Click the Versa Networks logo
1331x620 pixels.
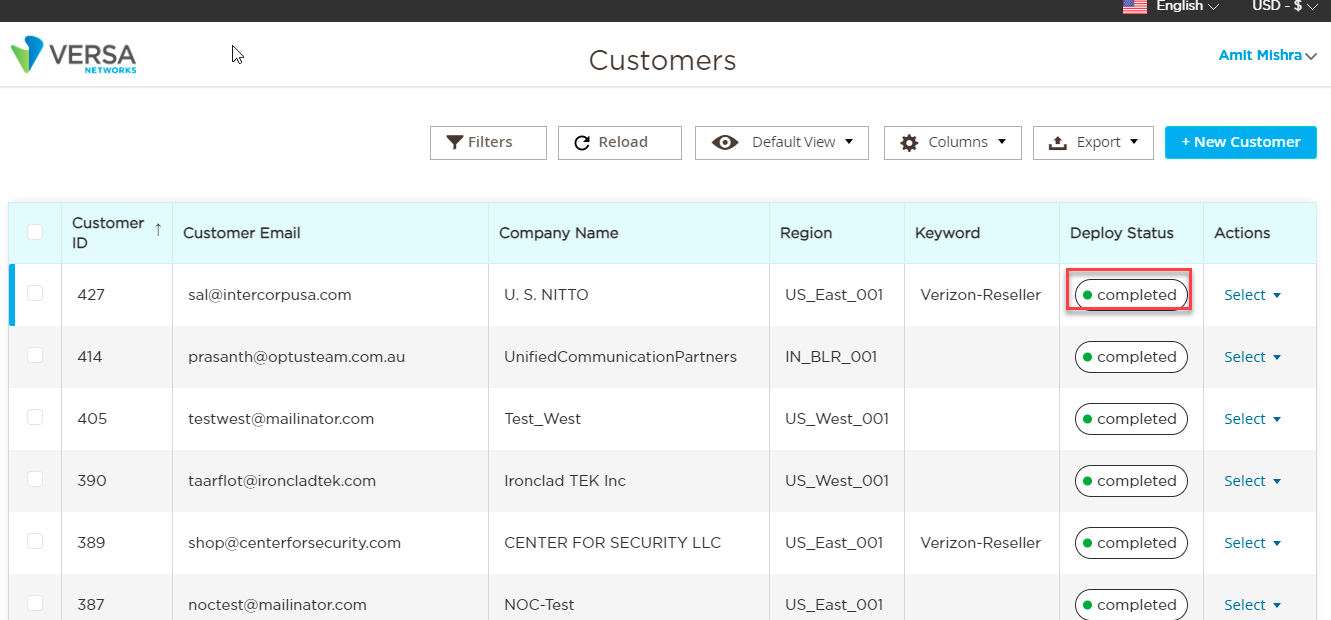click(73, 55)
